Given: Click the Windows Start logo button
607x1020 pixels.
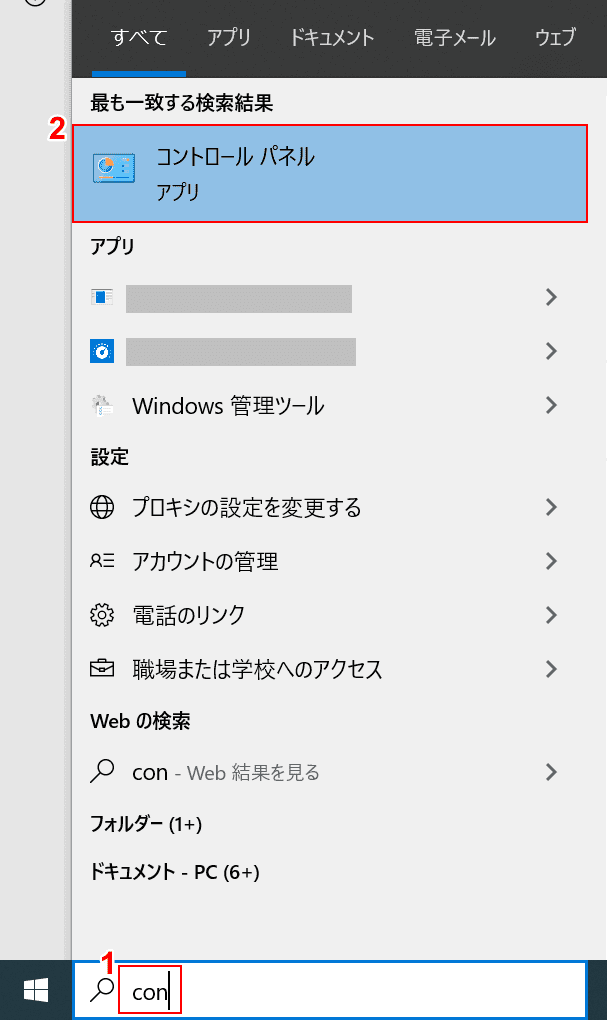Looking at the screenshot, I should pyautogui.click(x=36, y=990).
